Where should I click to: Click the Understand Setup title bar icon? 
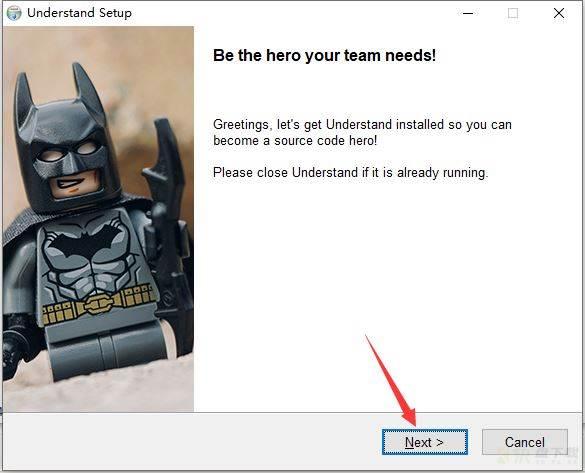[x=14, y=13]
